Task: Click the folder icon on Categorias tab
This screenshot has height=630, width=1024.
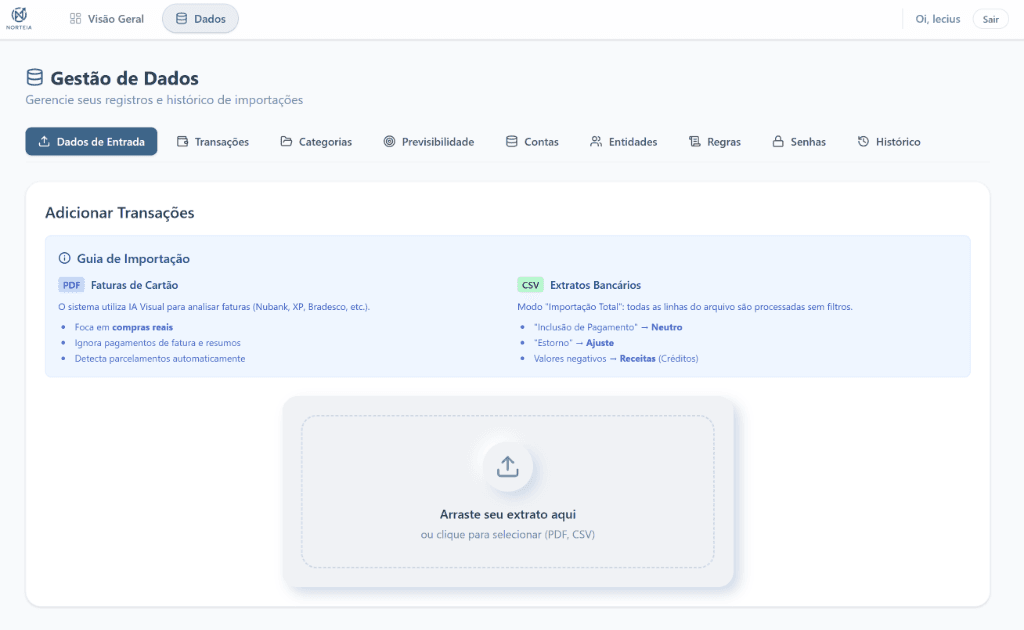Action: coord(286,142)
